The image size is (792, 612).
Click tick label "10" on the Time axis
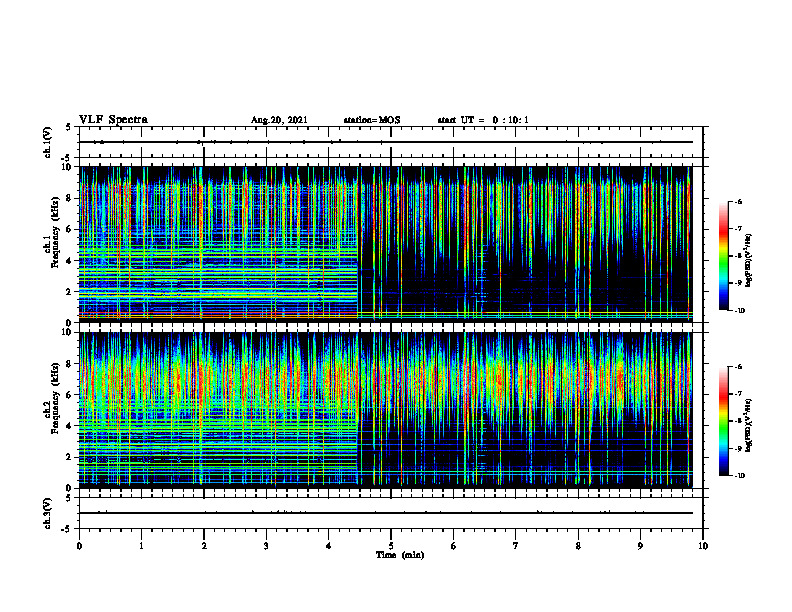point(703,546)
